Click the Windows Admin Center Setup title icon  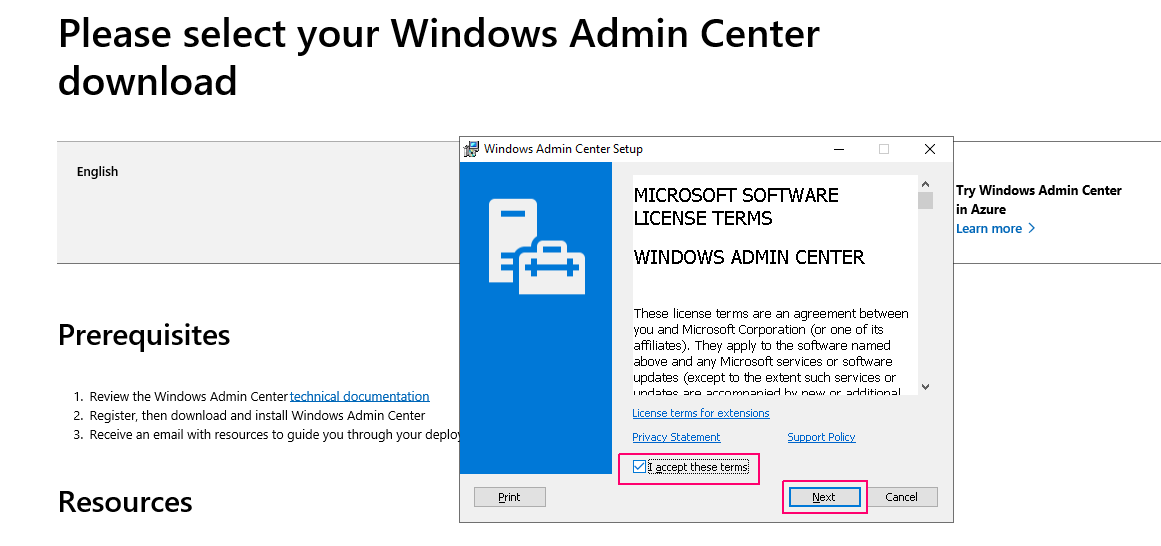point(471,149)
